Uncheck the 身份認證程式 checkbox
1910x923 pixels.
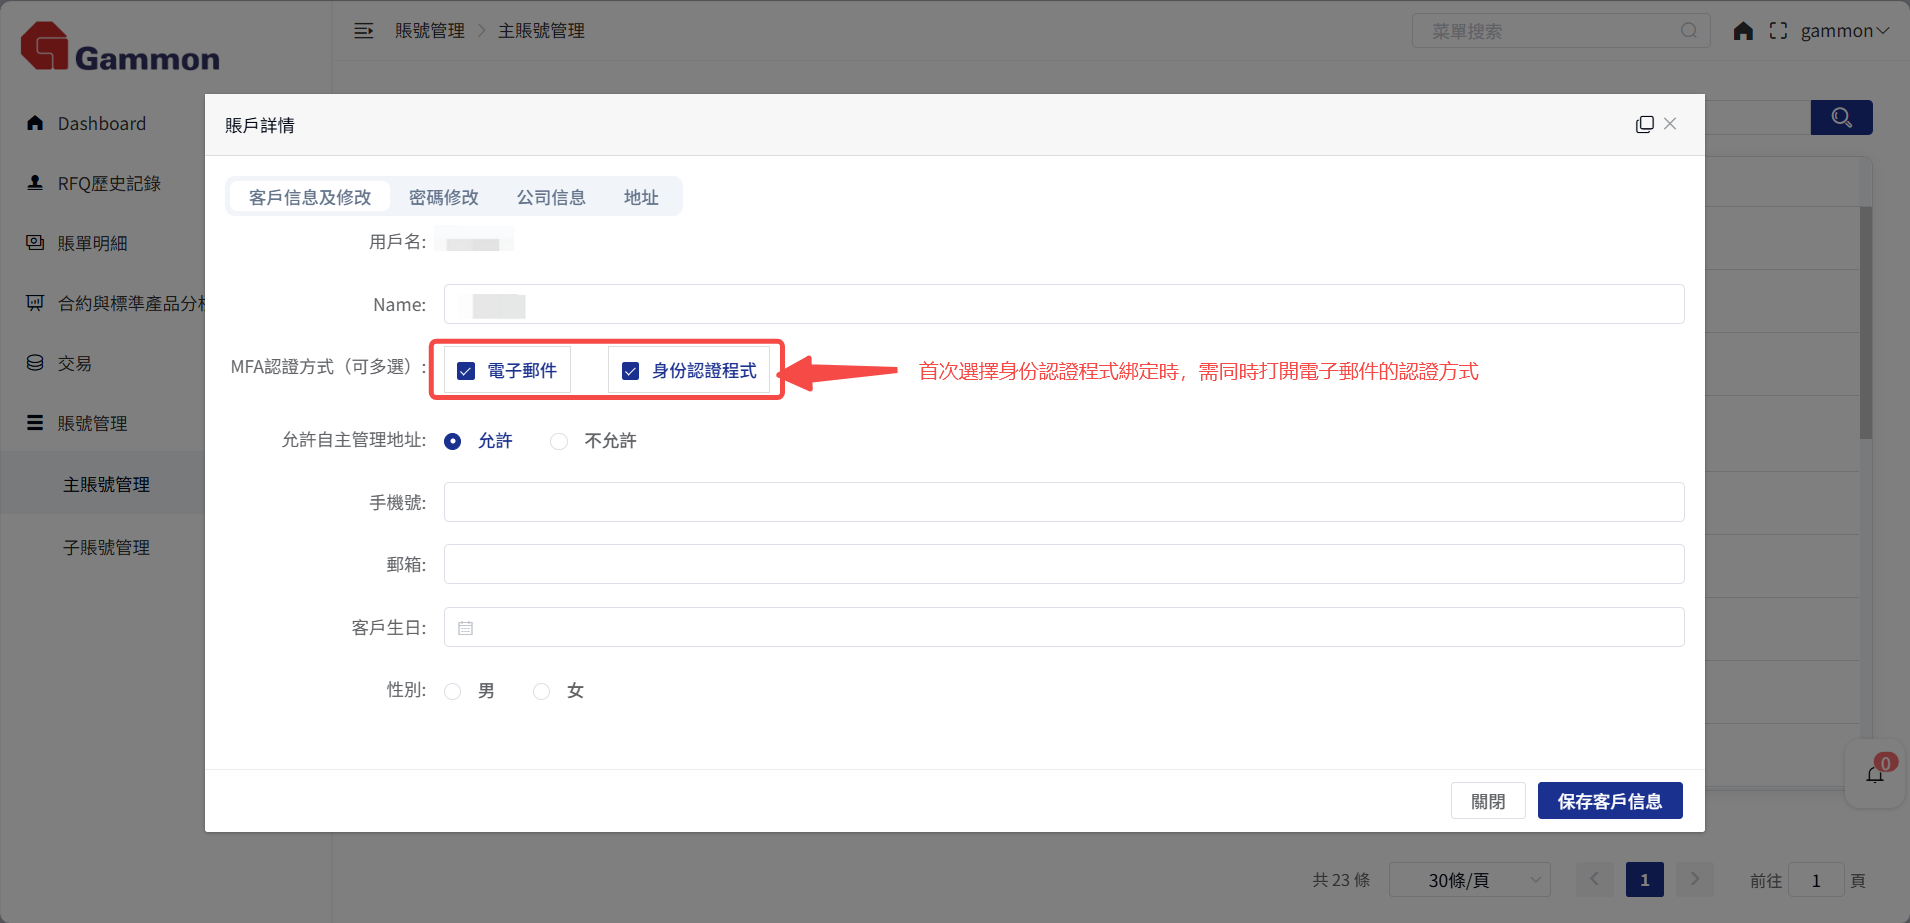tap(631, 371)
